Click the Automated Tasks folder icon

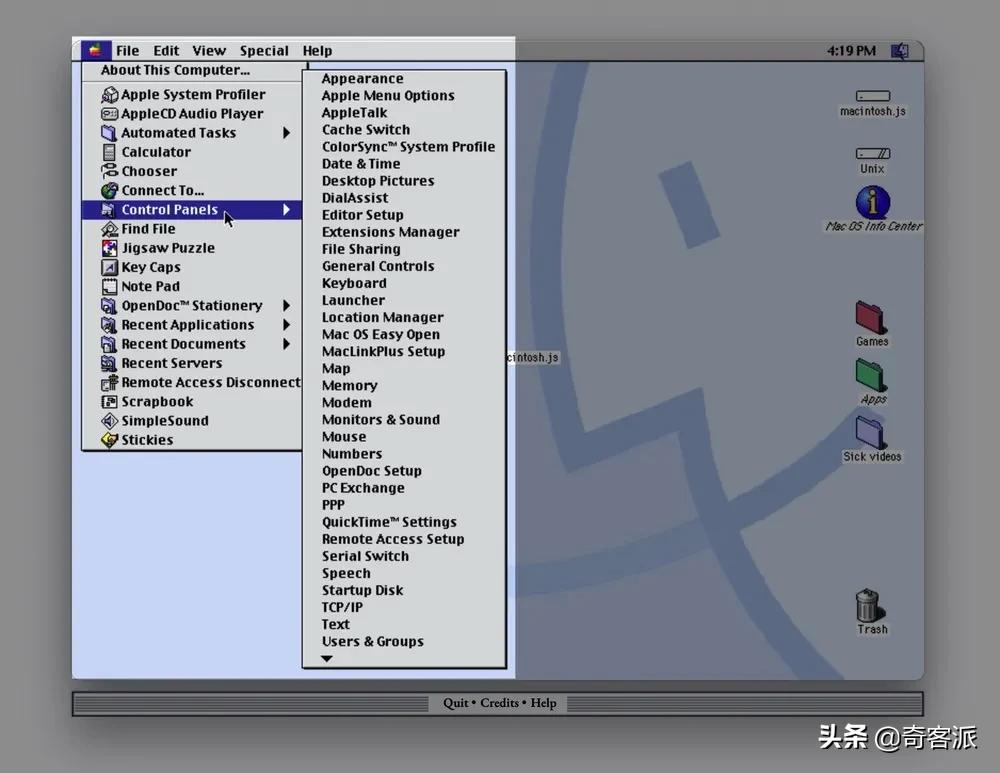[109, 133]
